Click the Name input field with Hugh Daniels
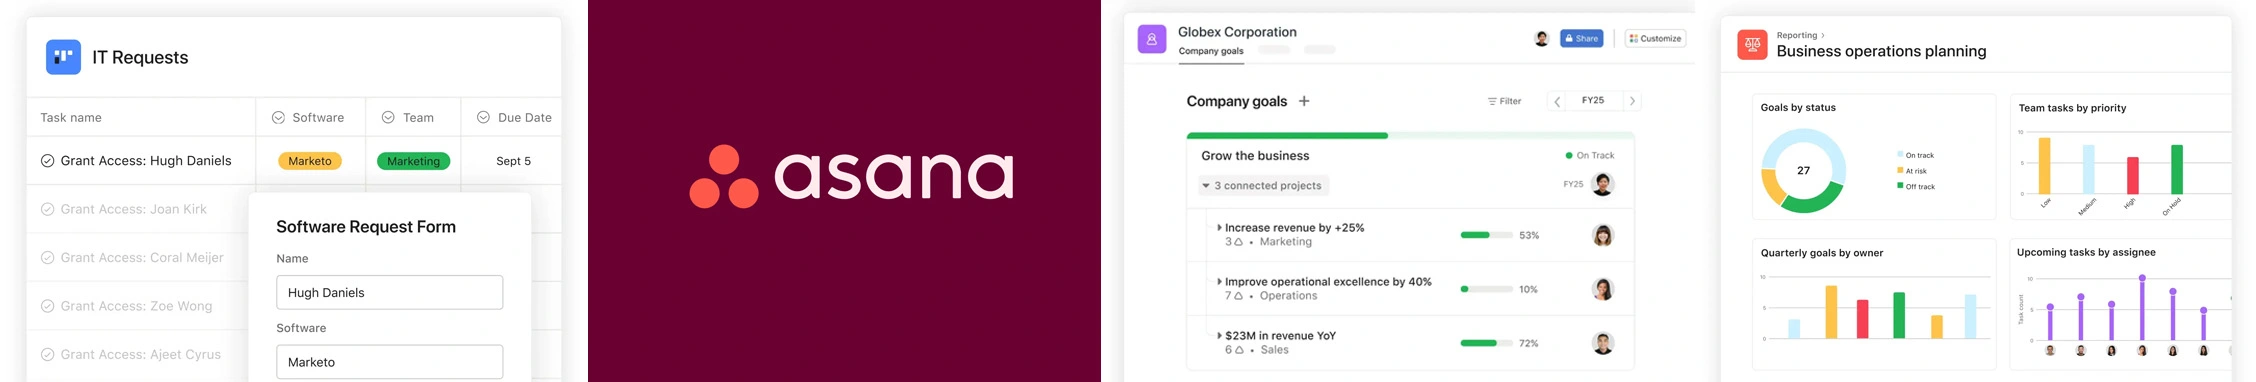 pos(389,292)
